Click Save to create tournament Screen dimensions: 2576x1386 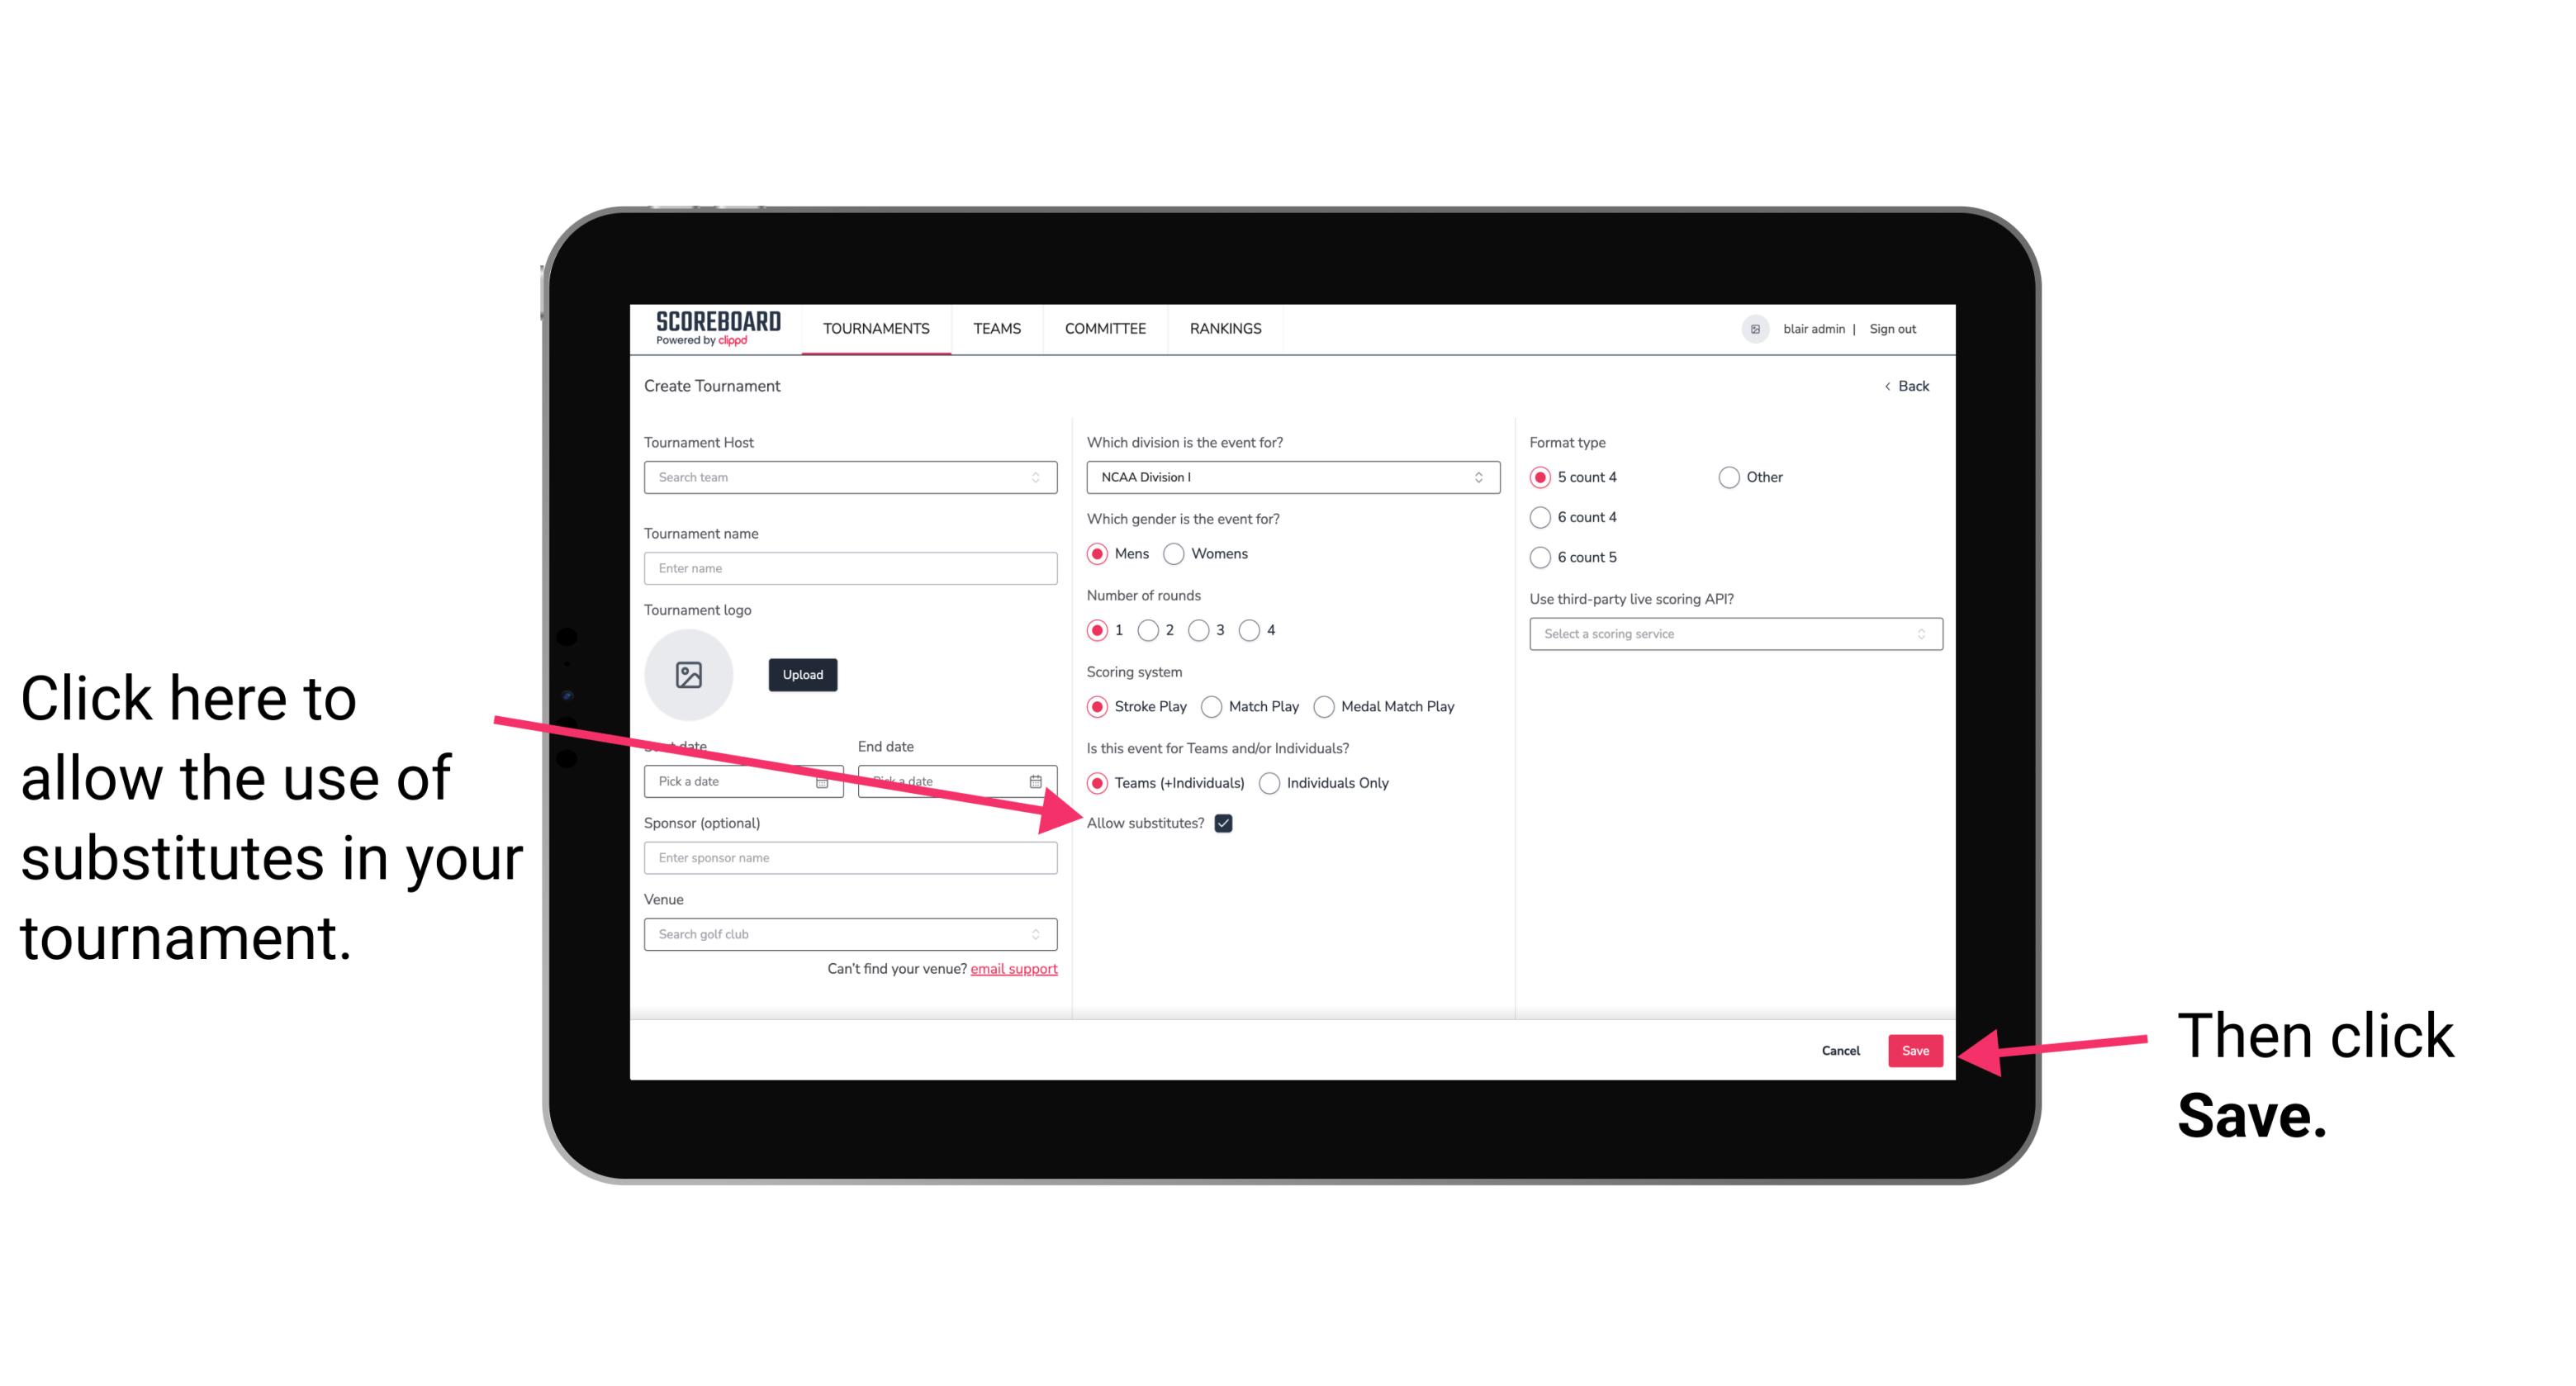point(1916,1050)
